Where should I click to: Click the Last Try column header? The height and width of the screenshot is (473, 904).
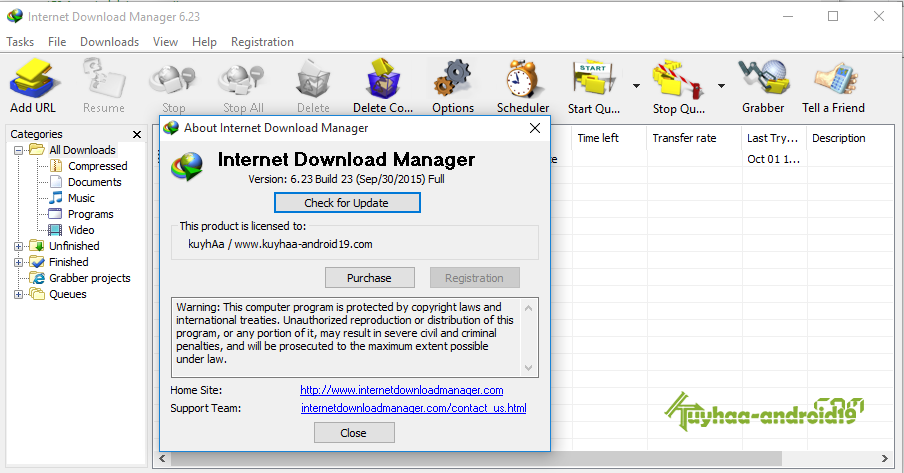(774, 138)
